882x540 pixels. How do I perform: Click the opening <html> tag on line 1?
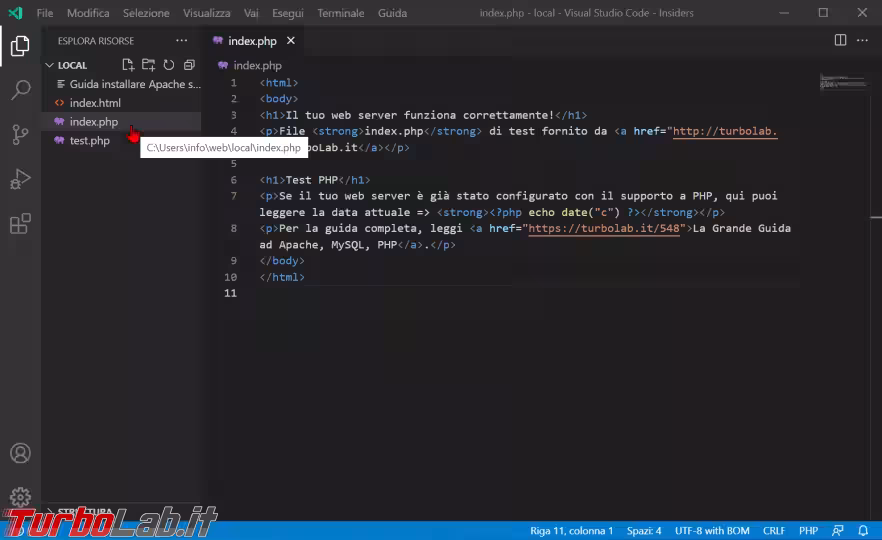pos(278,83)
